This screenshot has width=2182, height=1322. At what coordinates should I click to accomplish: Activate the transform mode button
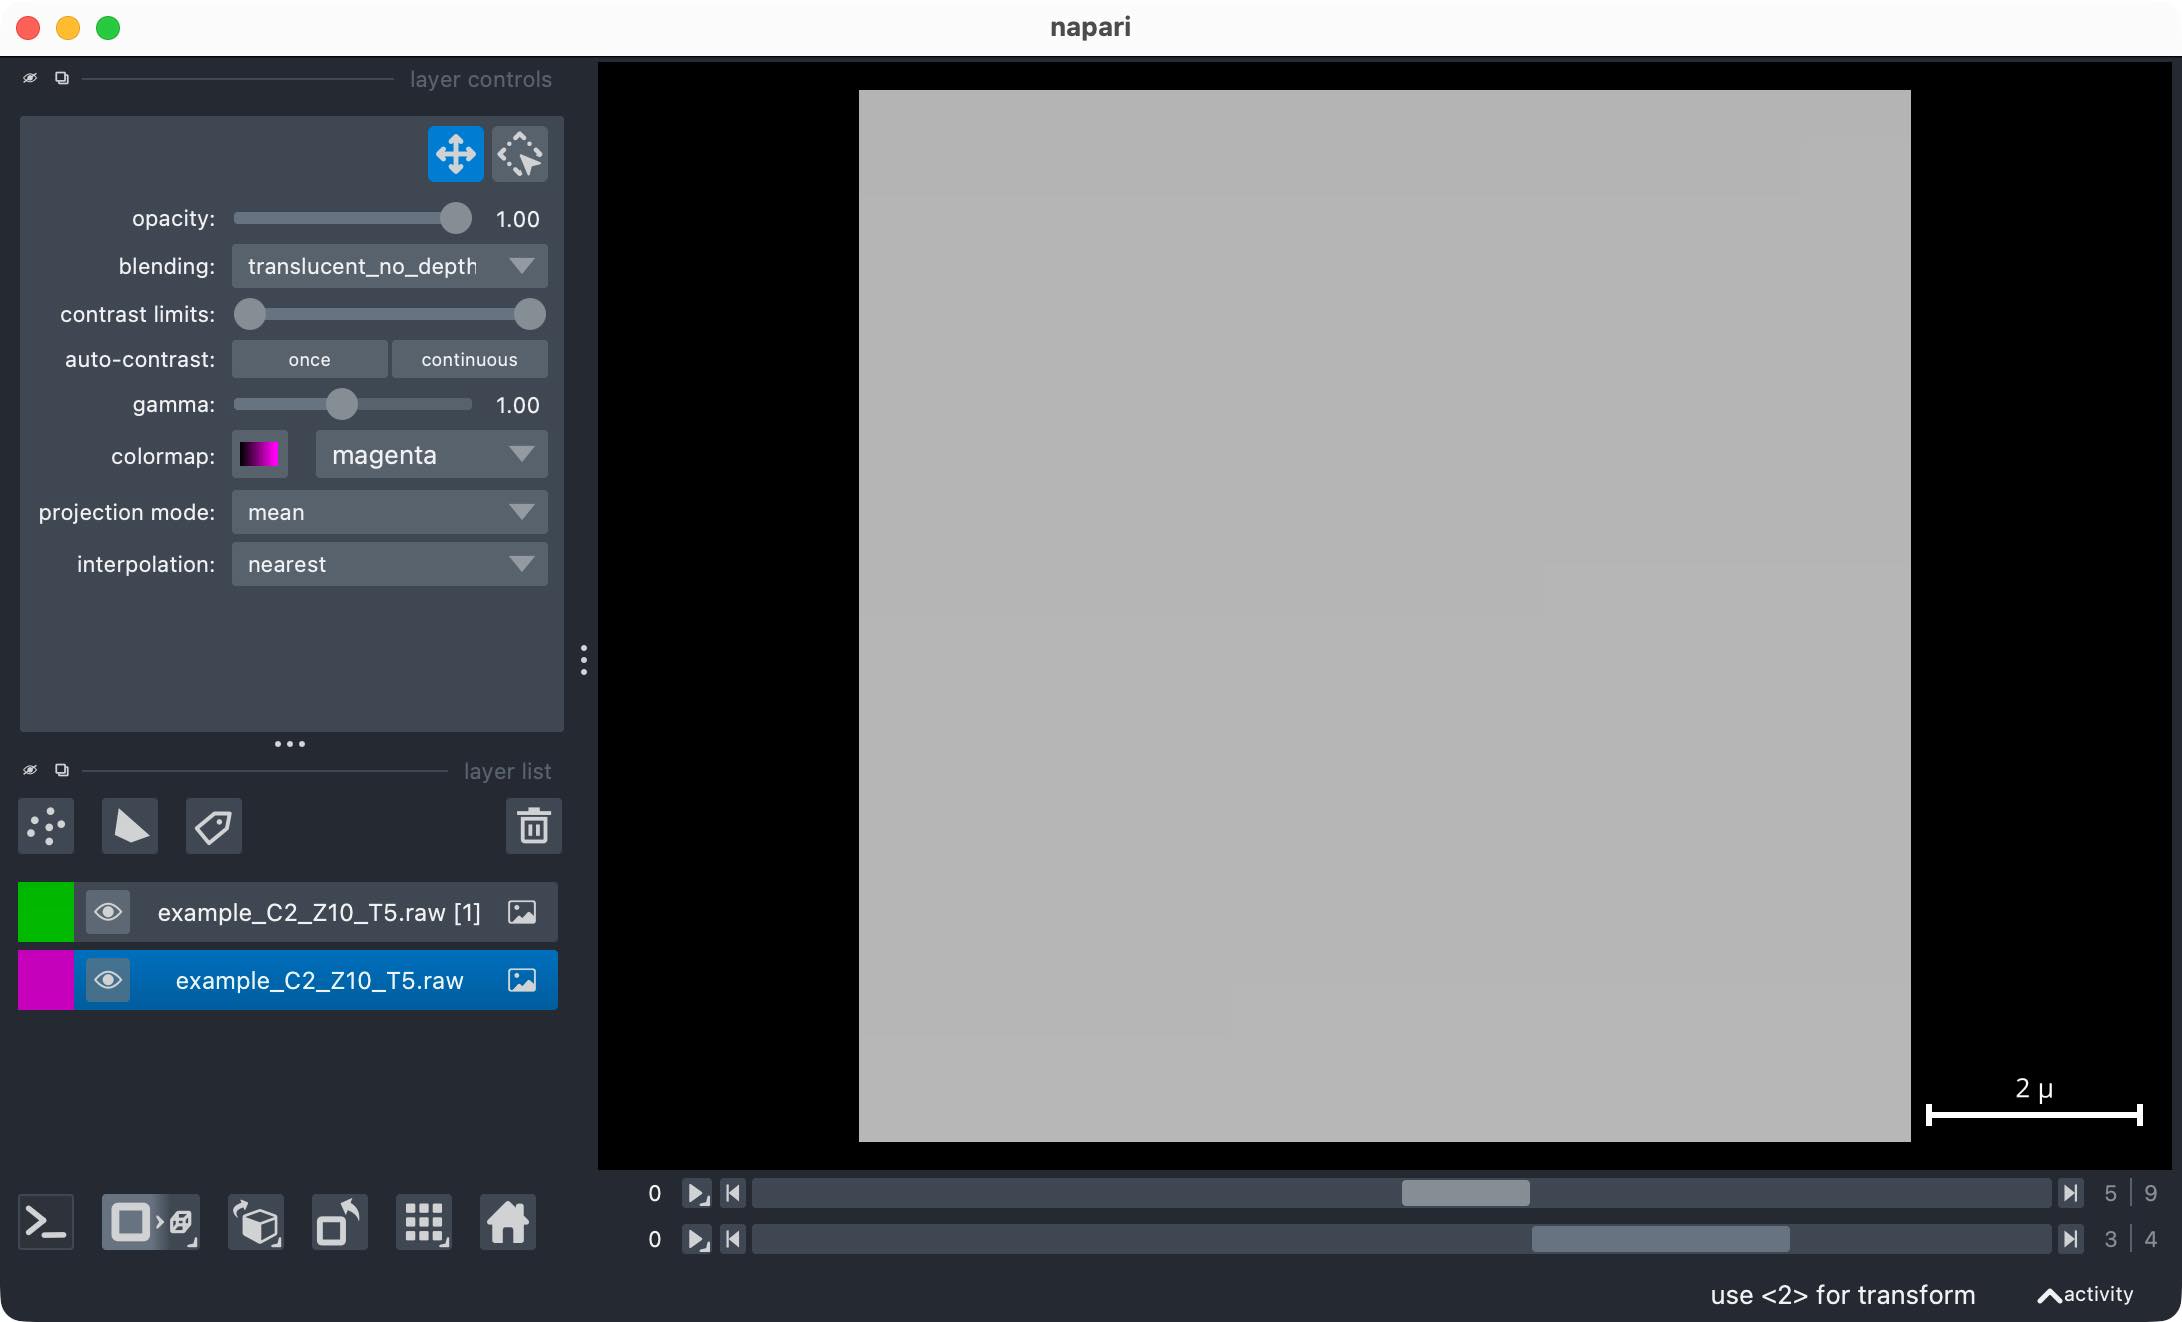(520, 154)
